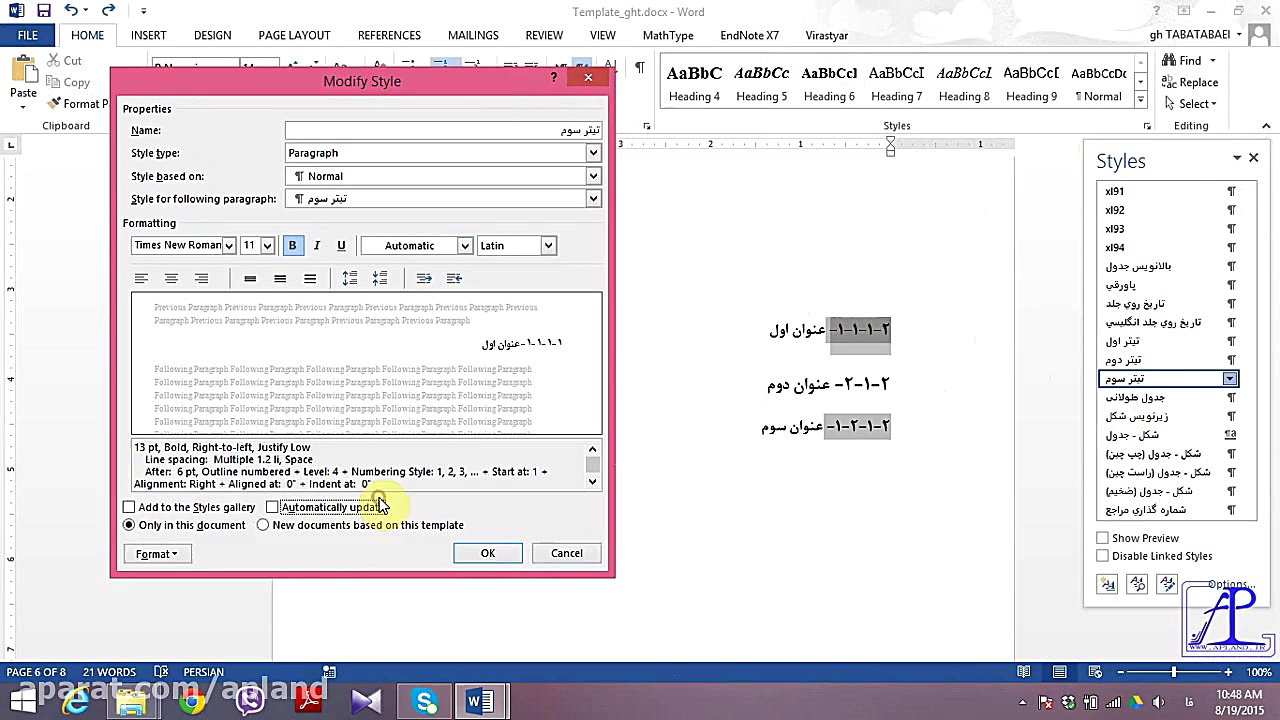Open the Style type dropdown

coord(592,152)
